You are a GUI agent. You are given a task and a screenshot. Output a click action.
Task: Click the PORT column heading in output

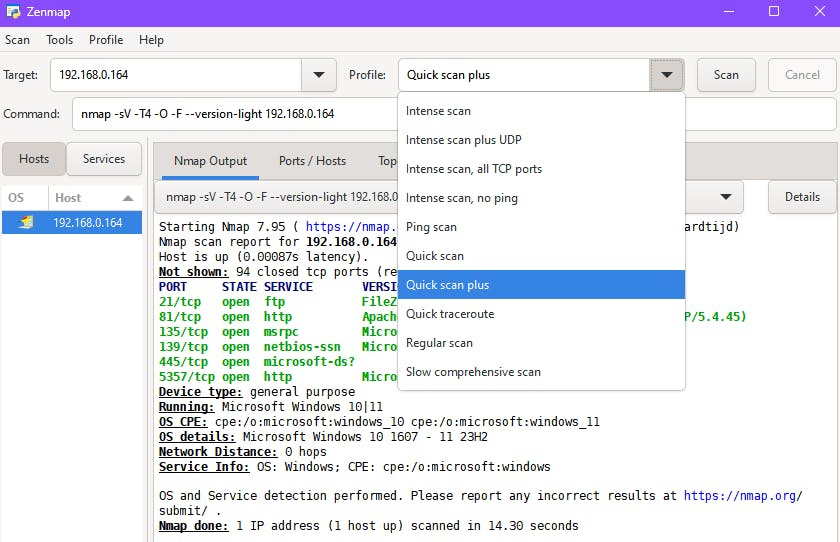click(x=172, y=287)
